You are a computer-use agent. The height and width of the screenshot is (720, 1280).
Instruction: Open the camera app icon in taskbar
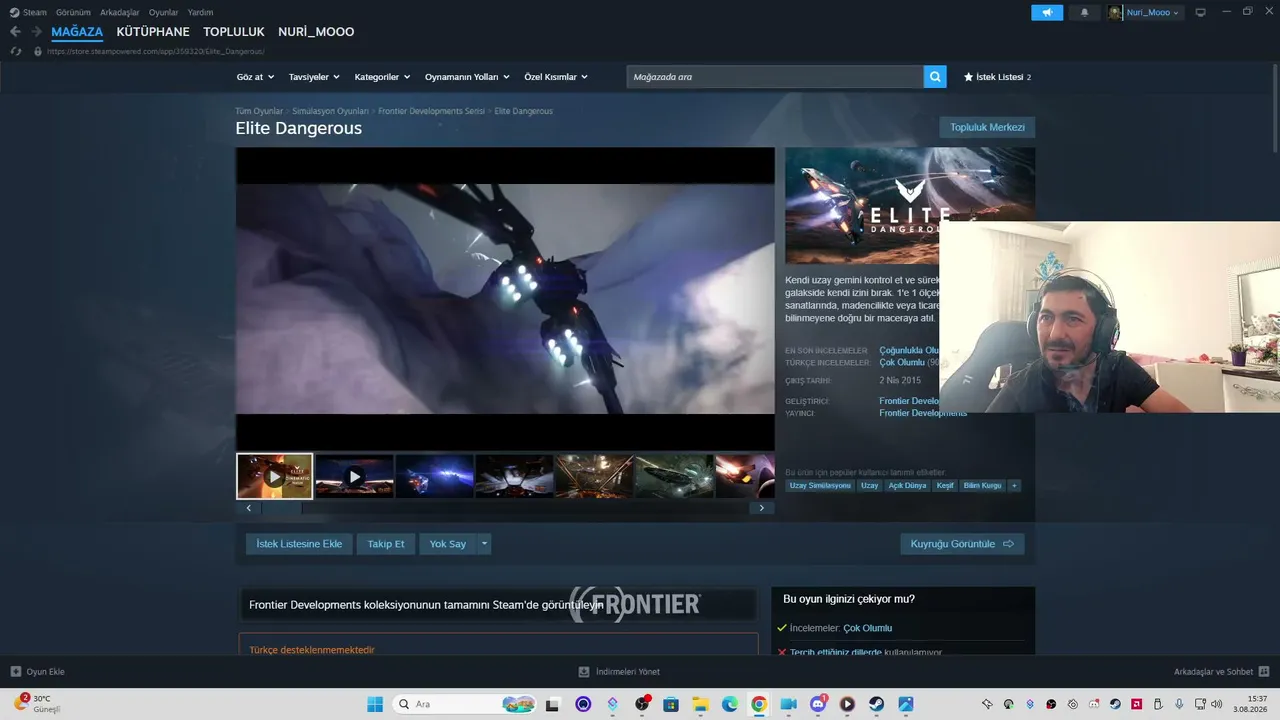789,704
